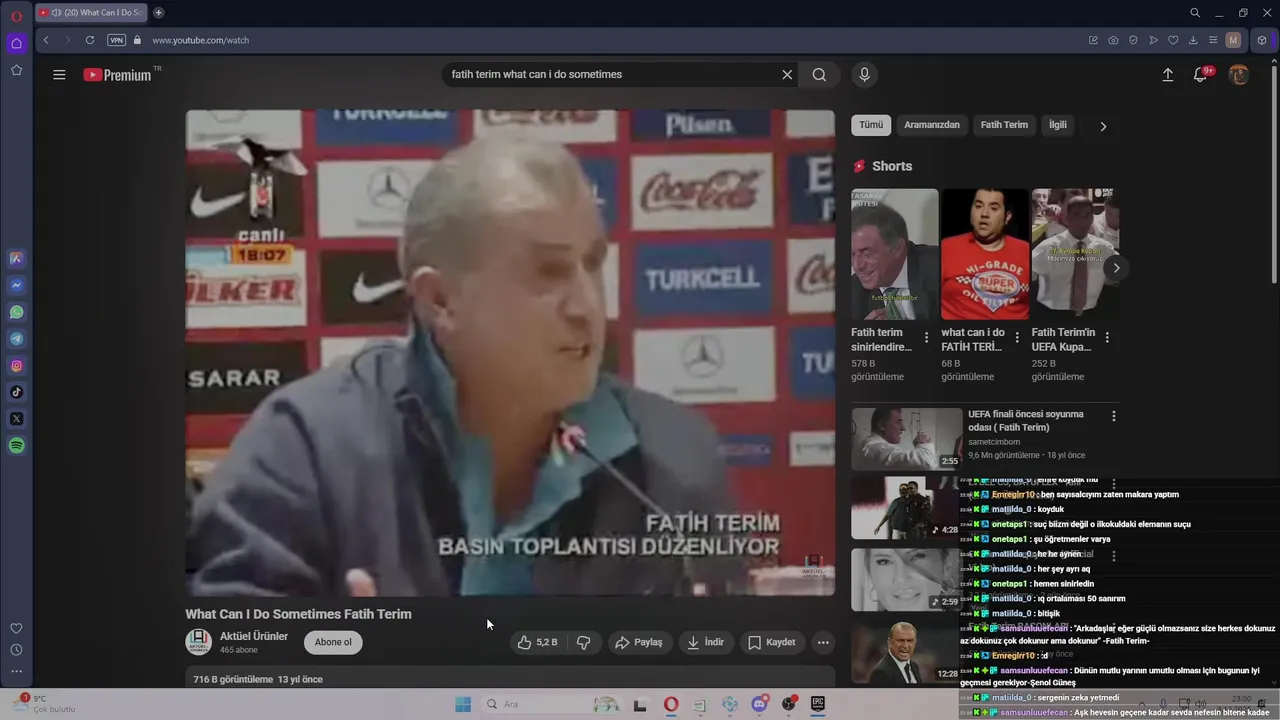Bookmark page with address bar heart
The width and height of the screenshot is (1280, 720).
1173,40
